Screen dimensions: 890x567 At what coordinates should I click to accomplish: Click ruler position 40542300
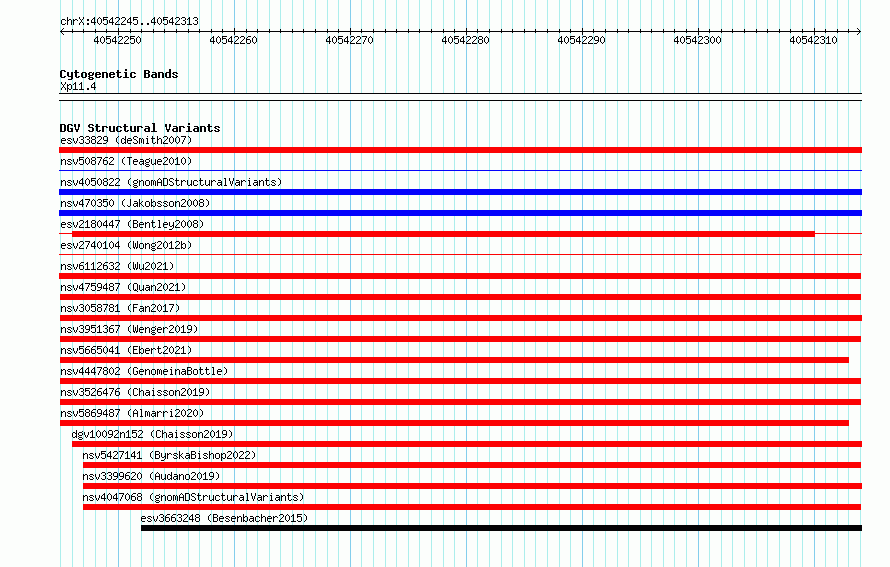pyautogui.click(x=697, y=40)
